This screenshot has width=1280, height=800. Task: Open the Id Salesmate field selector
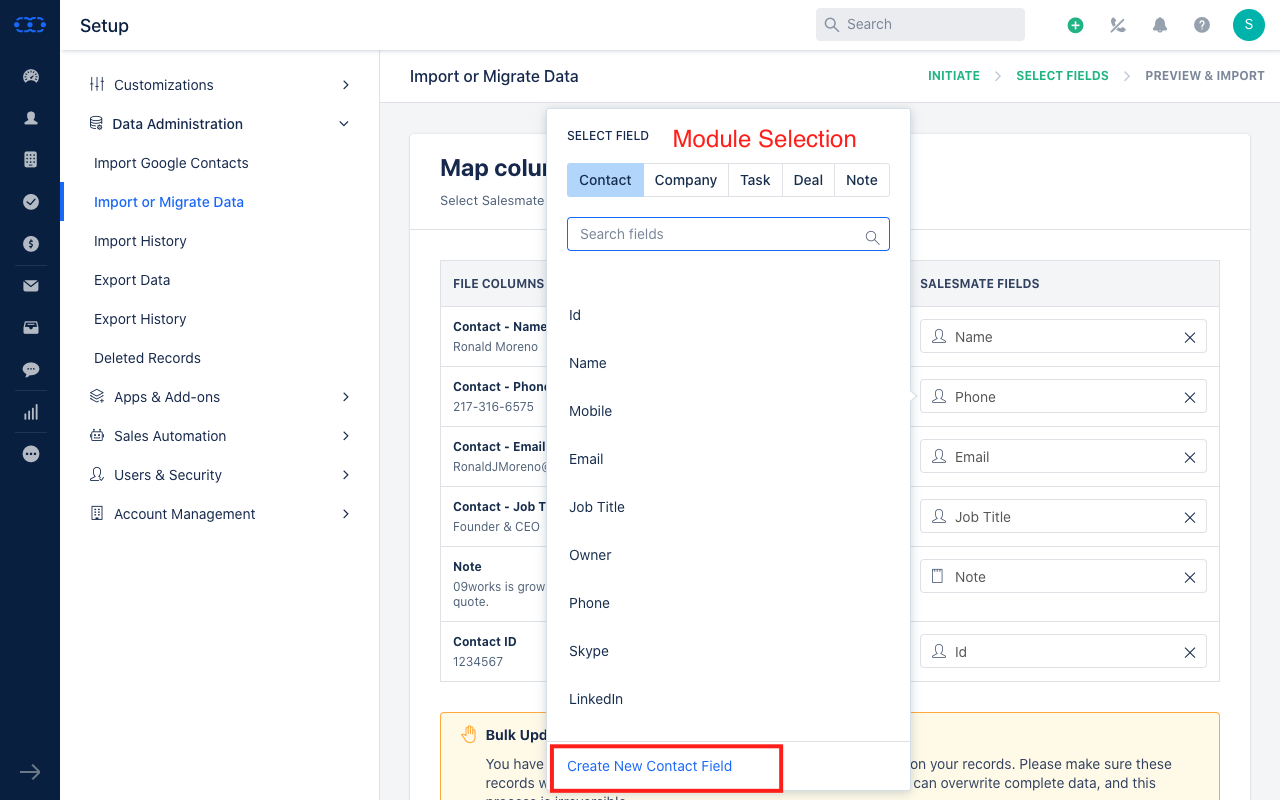coord(1063,652)
